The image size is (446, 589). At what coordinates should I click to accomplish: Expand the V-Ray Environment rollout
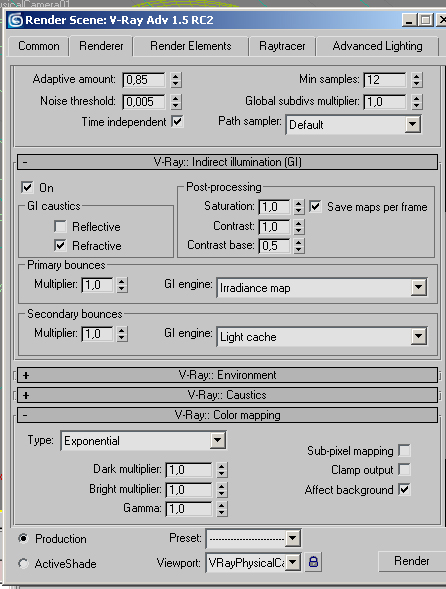pyautogui.click(x=227, y=375)
